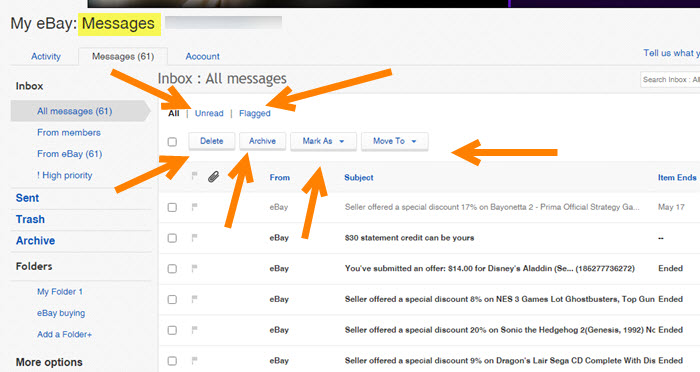Go to the Account tab

click(x=202, y=56)
